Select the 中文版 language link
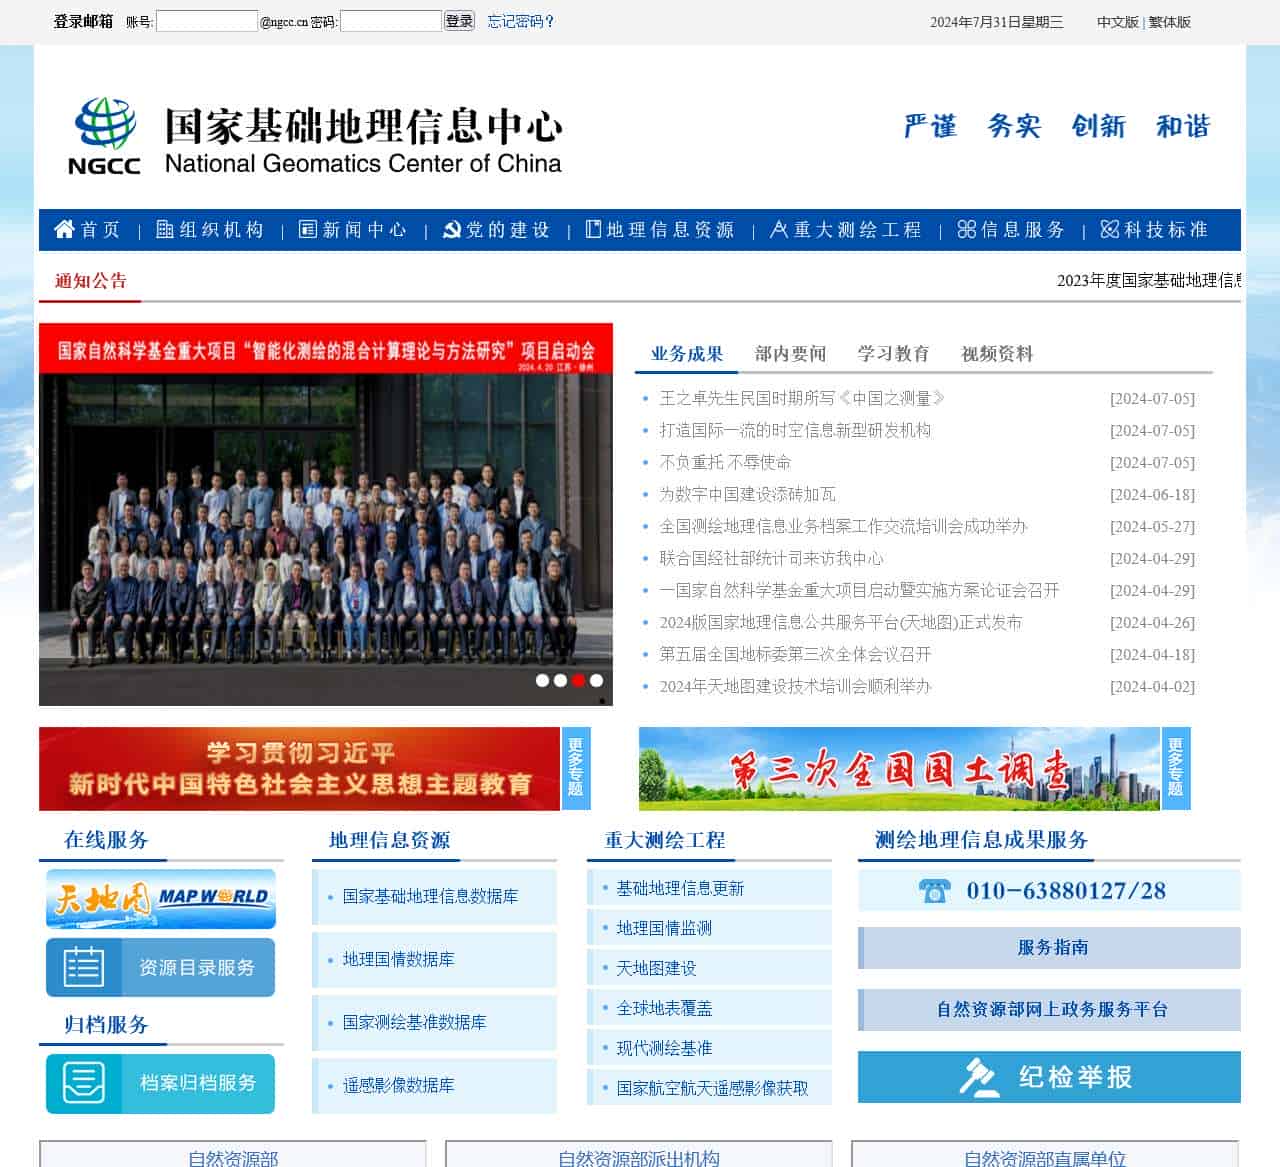Viewport: 1280px width, 1167px height. tap(1118, 22)
